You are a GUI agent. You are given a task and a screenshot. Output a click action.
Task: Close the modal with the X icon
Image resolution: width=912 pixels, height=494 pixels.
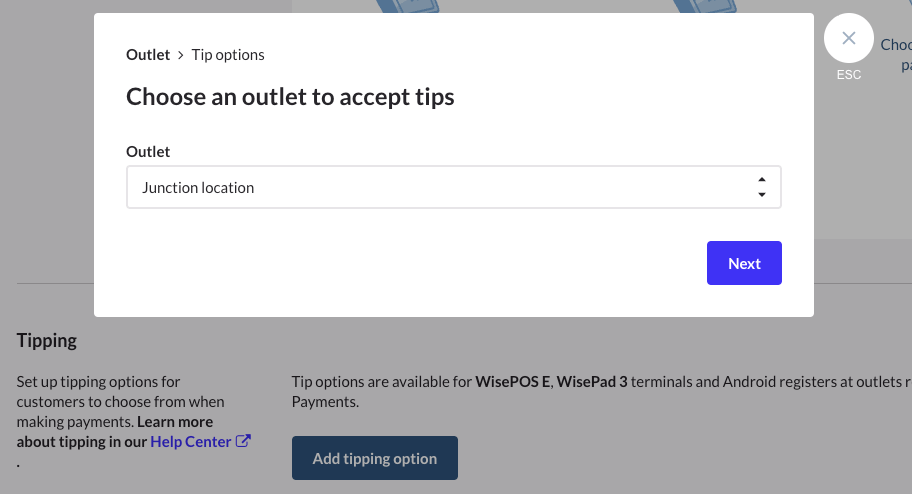point(849,39)
